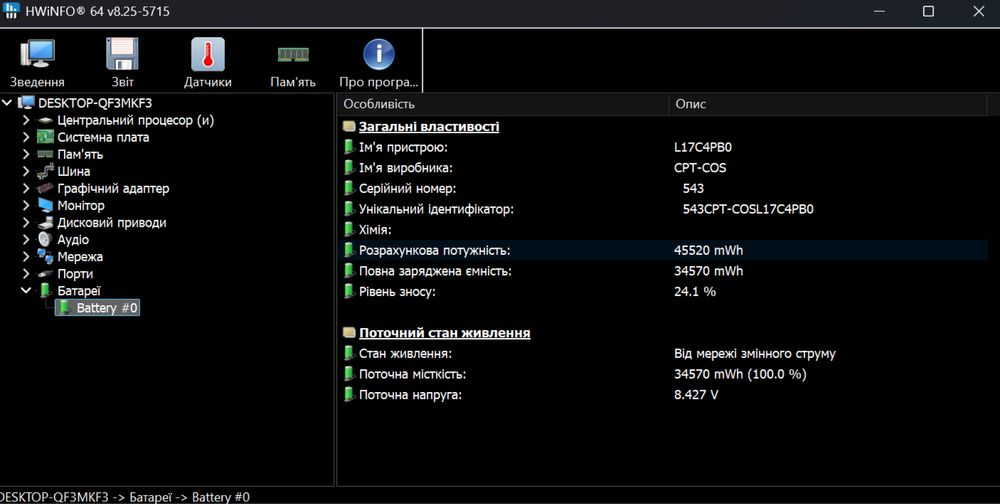
Task: Click the status bar path to Battery #0
Action: 124,497
